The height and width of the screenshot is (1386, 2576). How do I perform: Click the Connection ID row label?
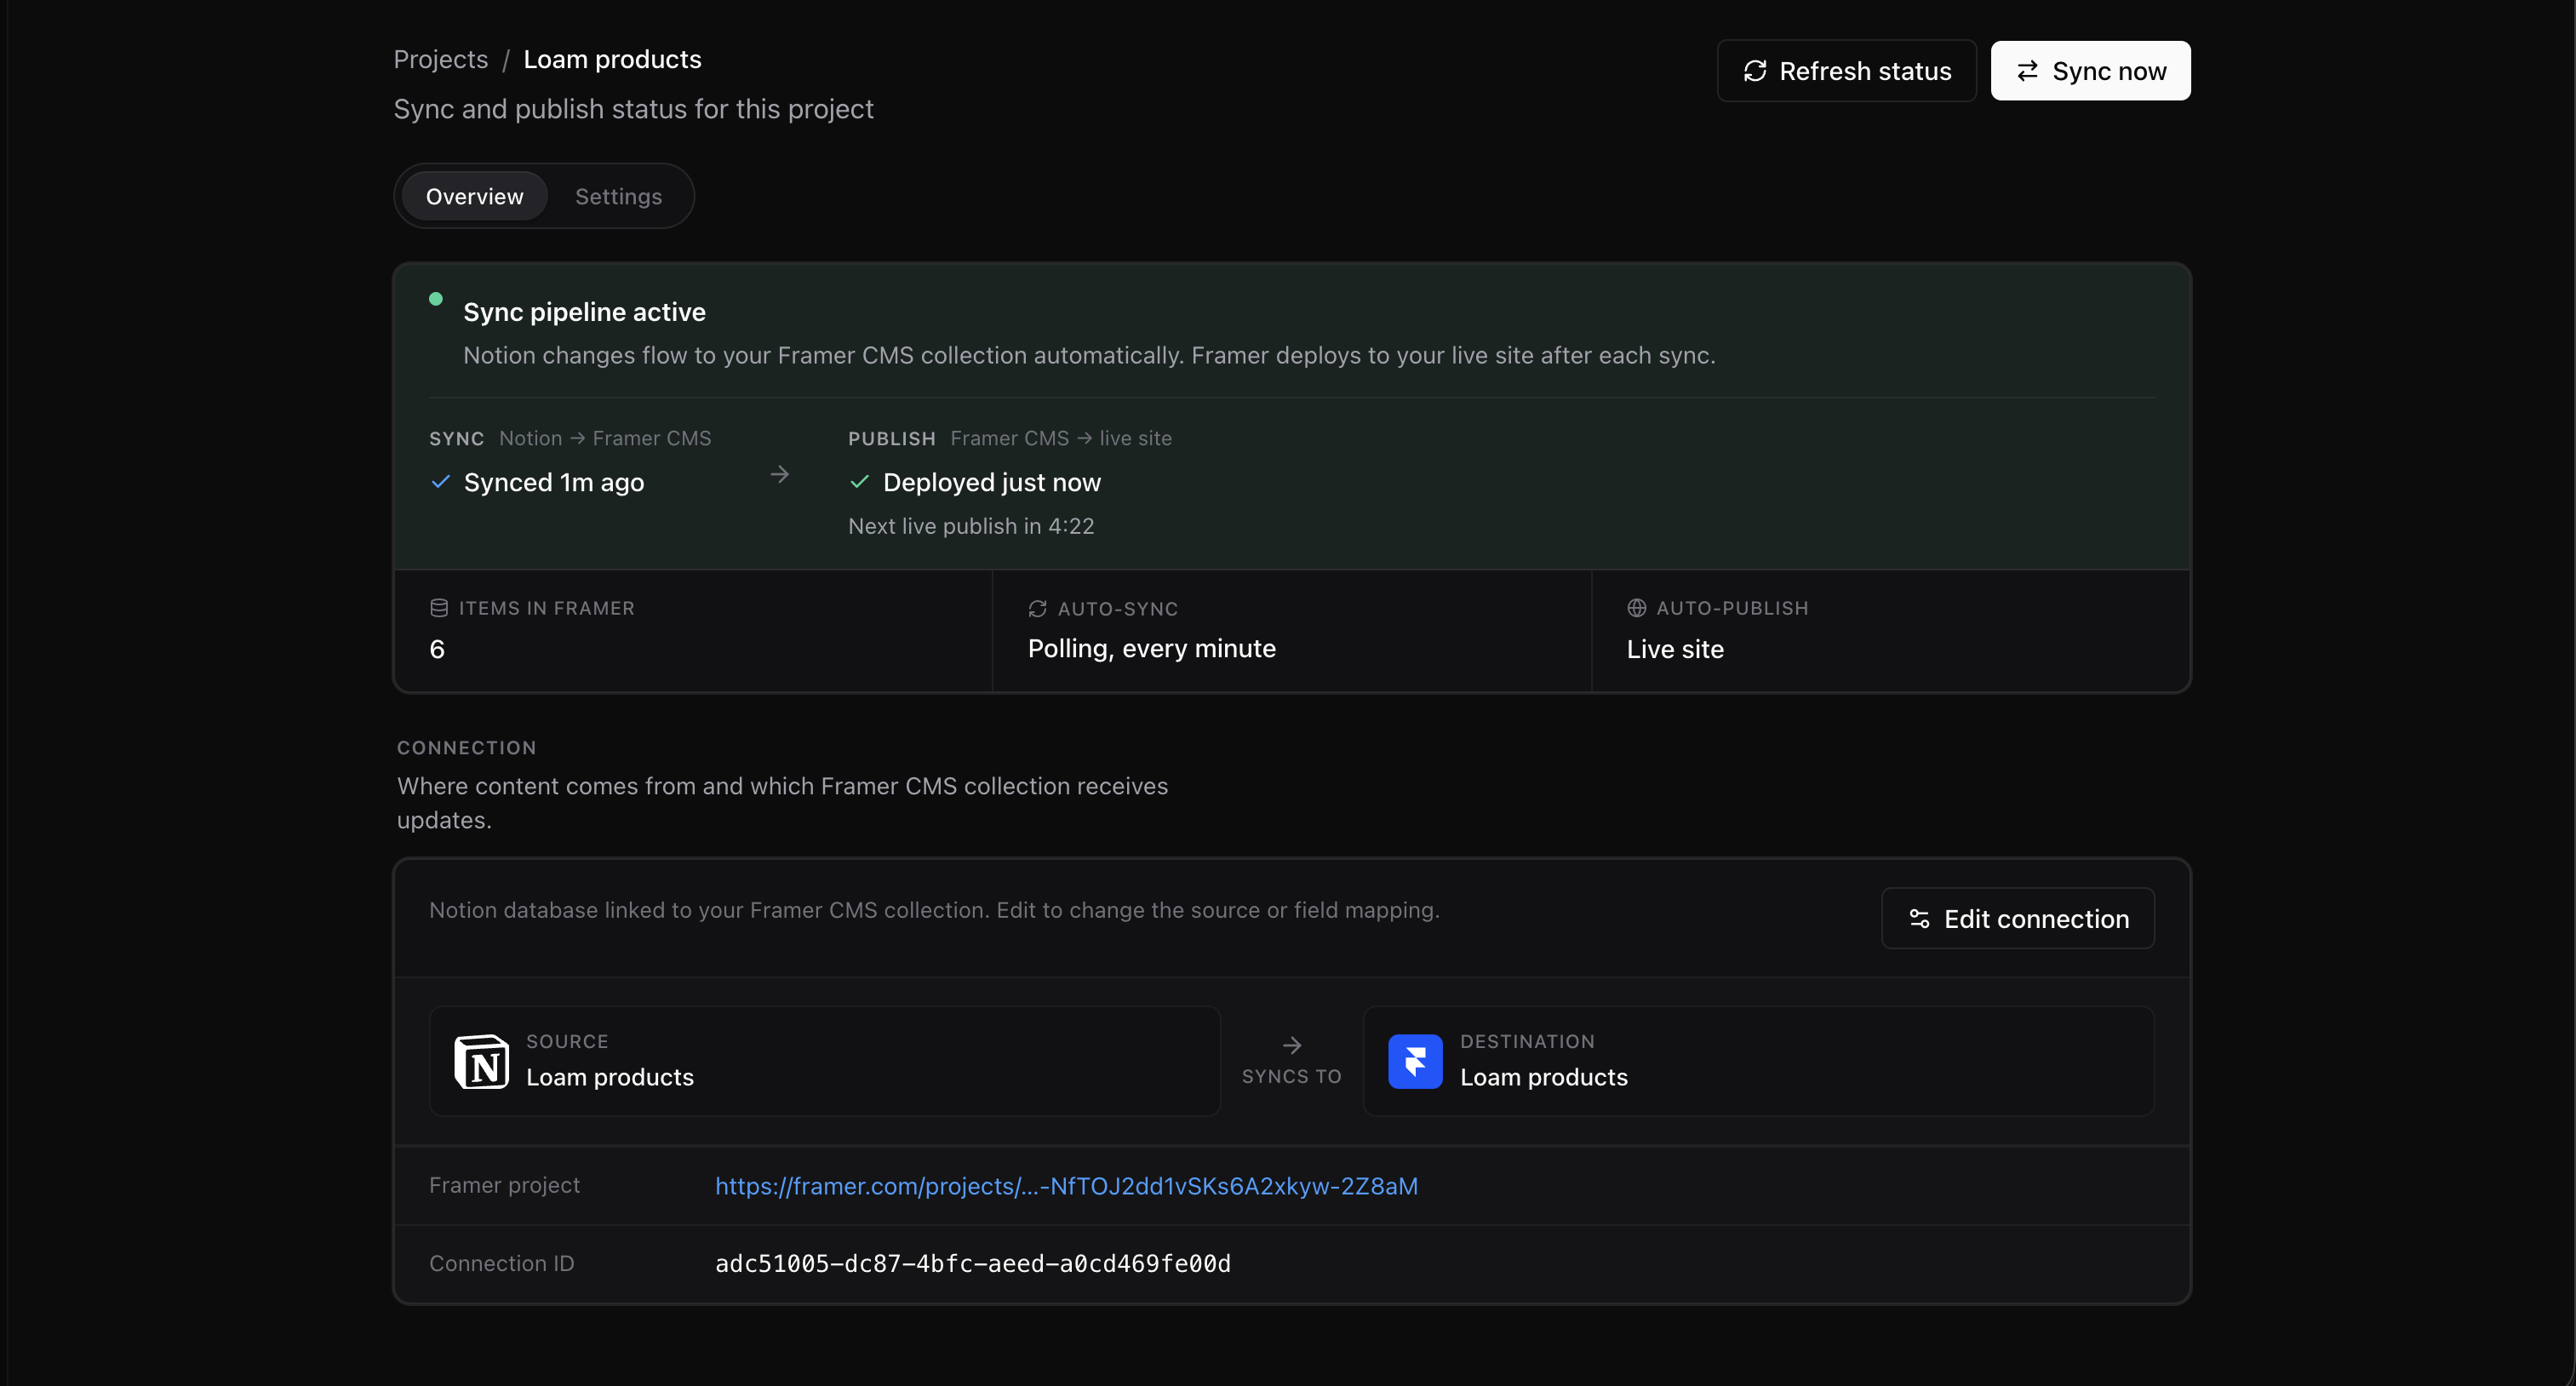coord(501,1263)
